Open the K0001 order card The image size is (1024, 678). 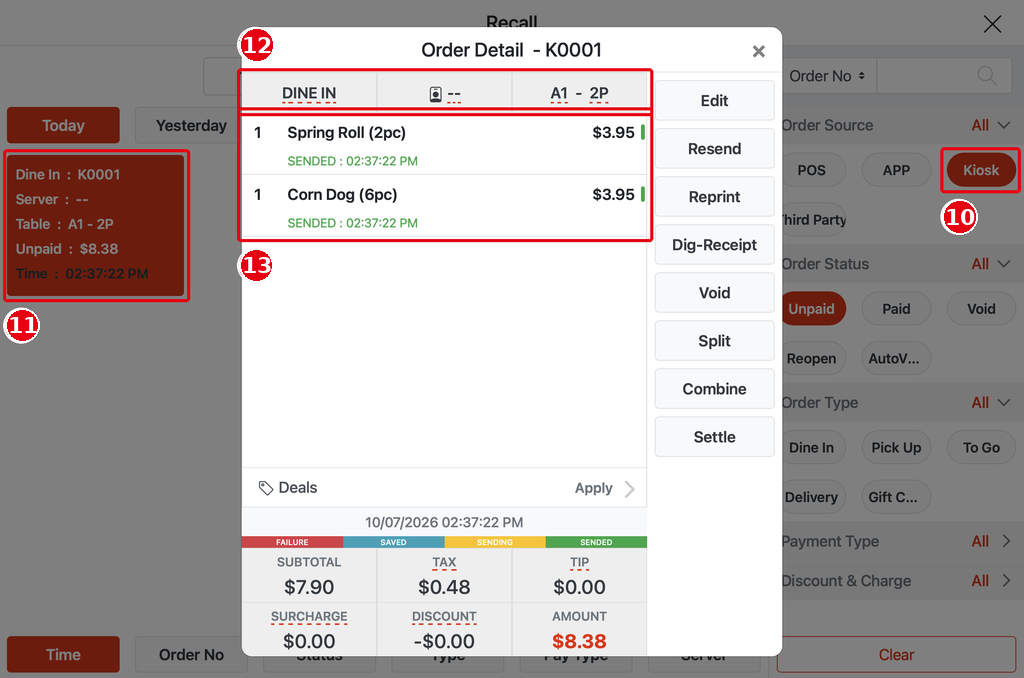click(x=96, y=225)
